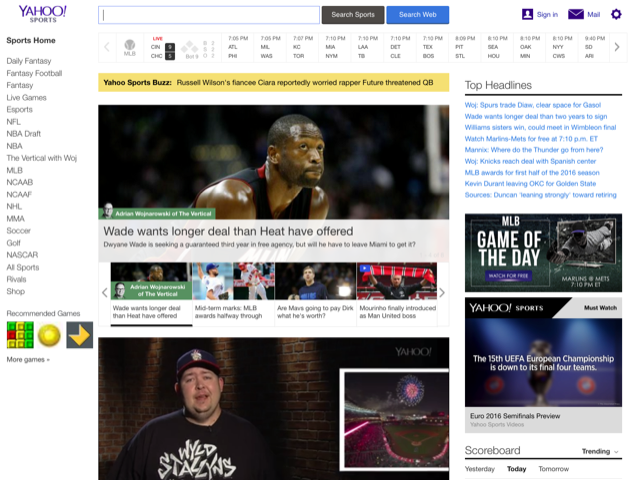This screenshot has height=480, width=640.
Task: Open headline about Spurs trading Diaw
Action: coord(533,105)
